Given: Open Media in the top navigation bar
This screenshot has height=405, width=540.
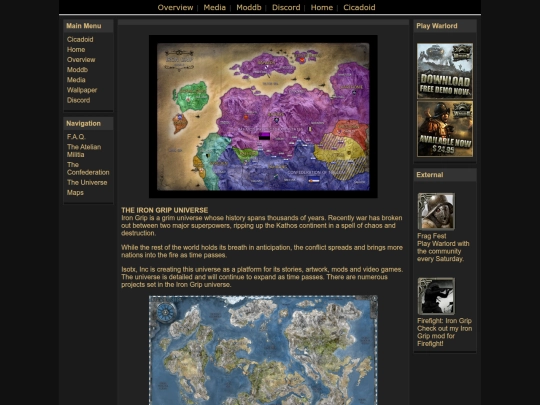Looking at the screenshot, I should coord(214,7).
